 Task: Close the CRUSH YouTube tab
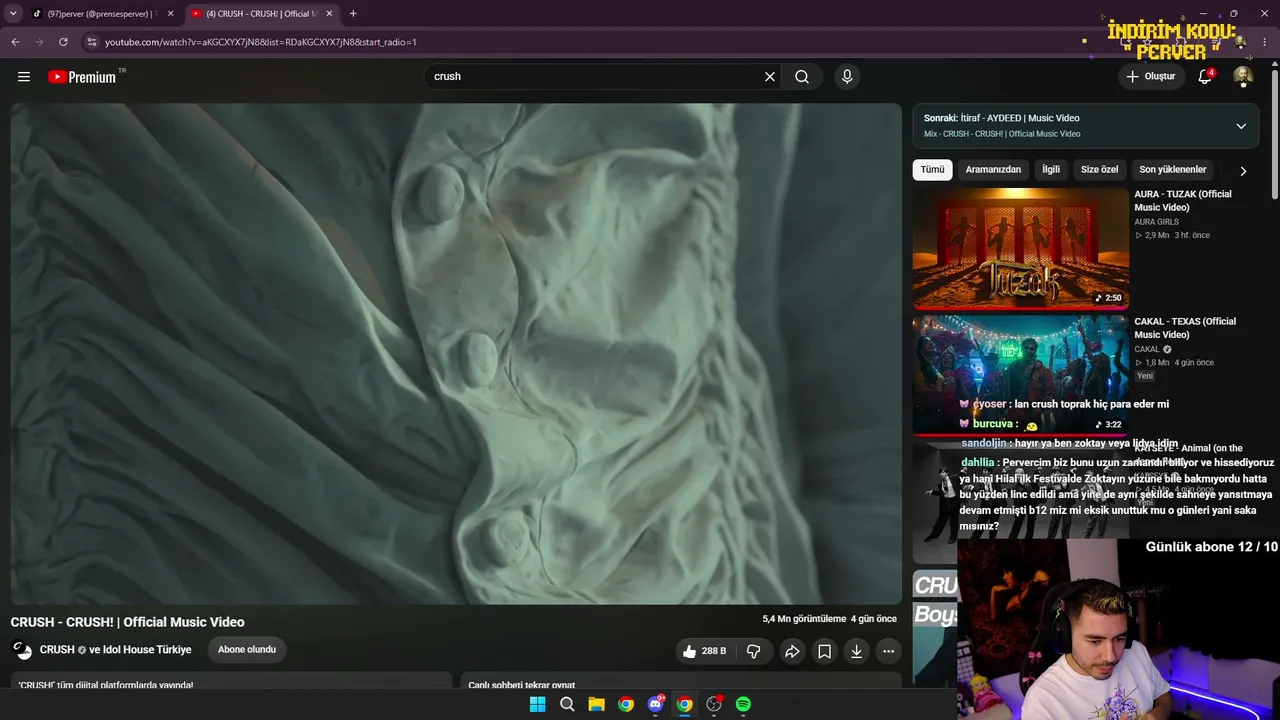pyautogui.click(x=330, y=14)
